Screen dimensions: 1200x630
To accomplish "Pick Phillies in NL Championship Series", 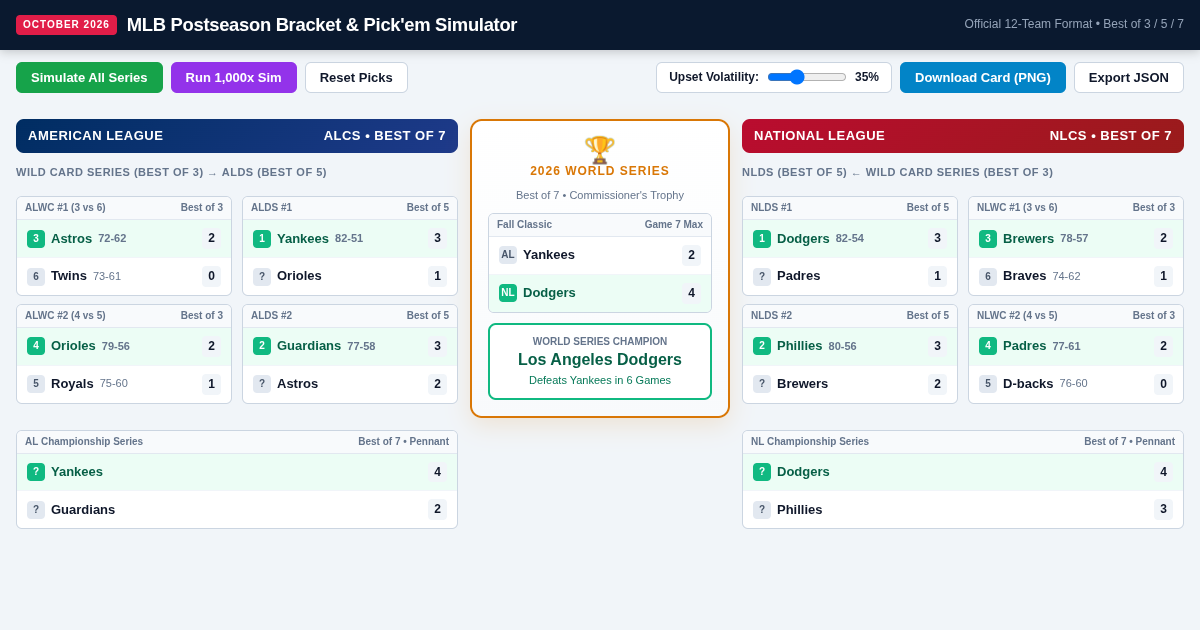I will pyautogui.click(x=963, y=510).
